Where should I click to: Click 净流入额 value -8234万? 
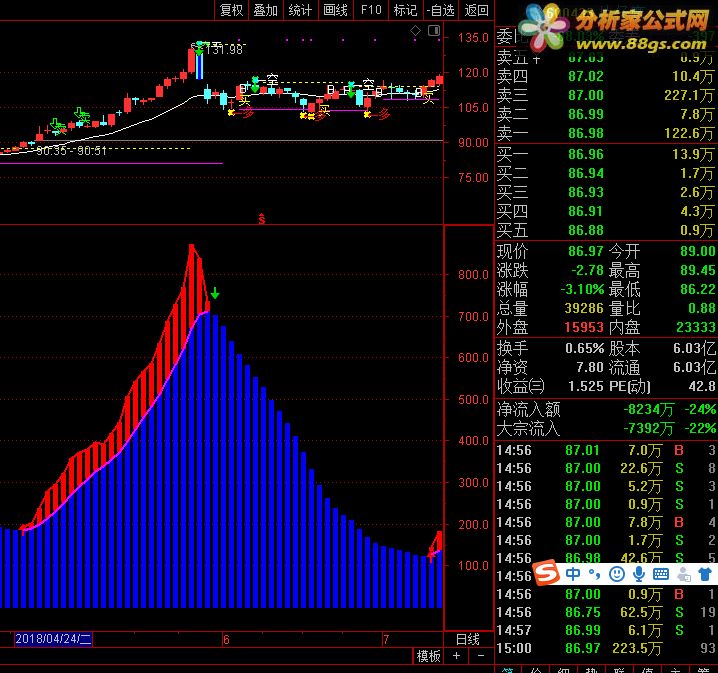(648, 409)
